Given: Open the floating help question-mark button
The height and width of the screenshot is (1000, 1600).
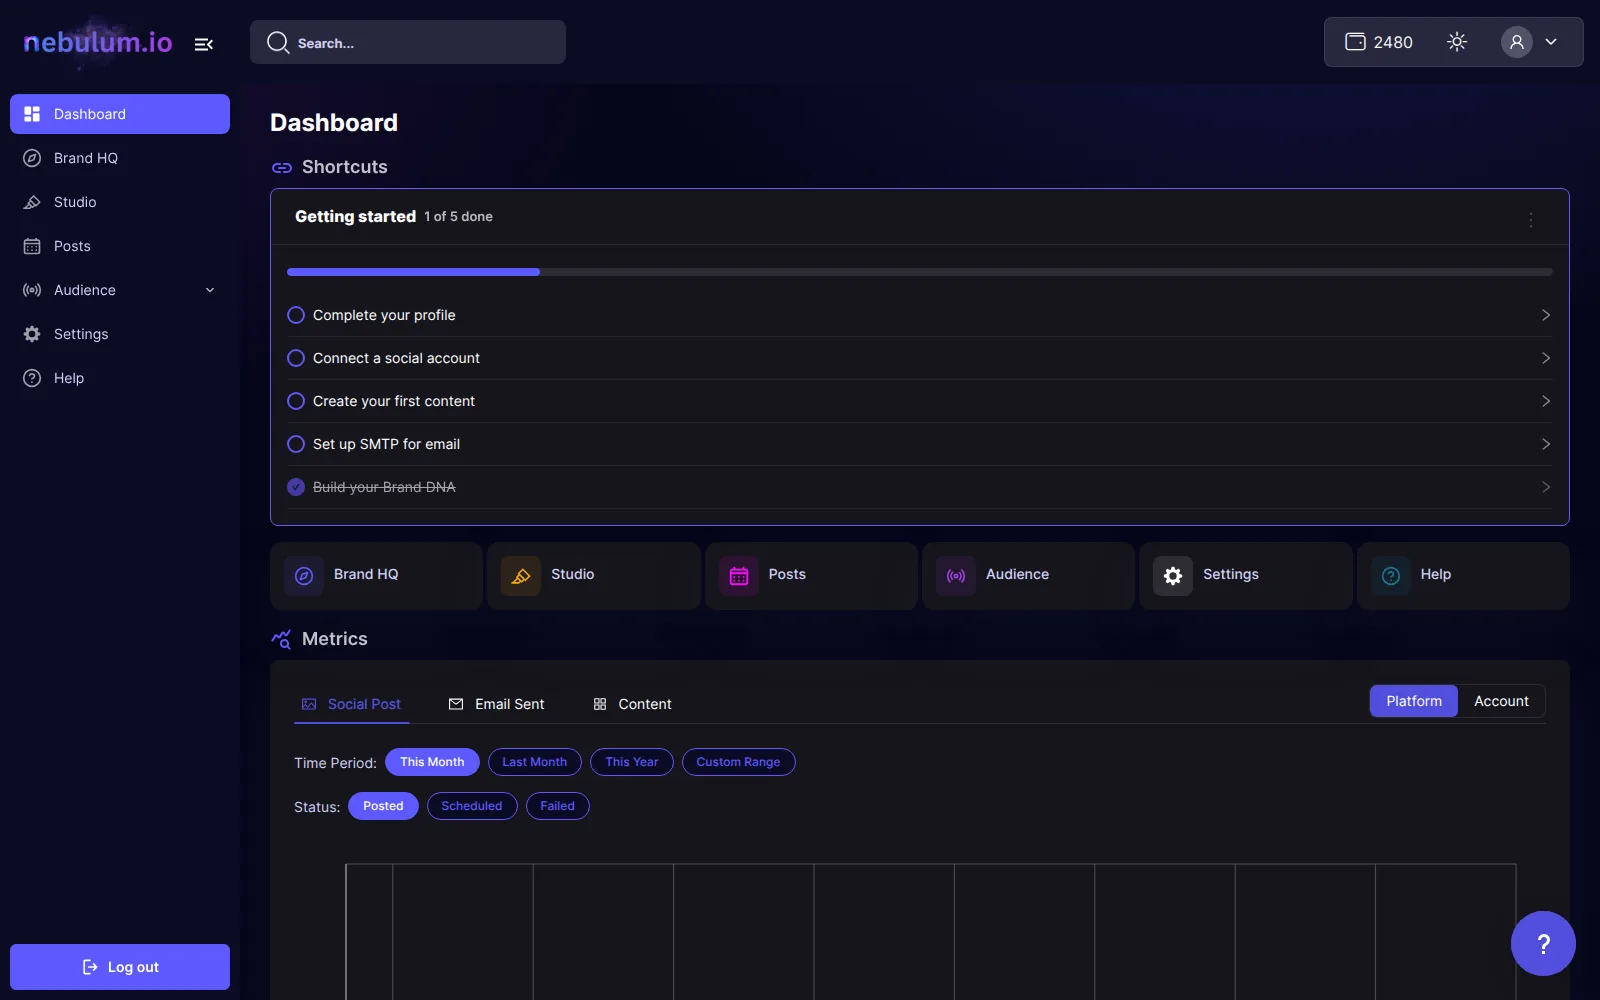Looking at the screenshot, I should tap(1543, 943).
